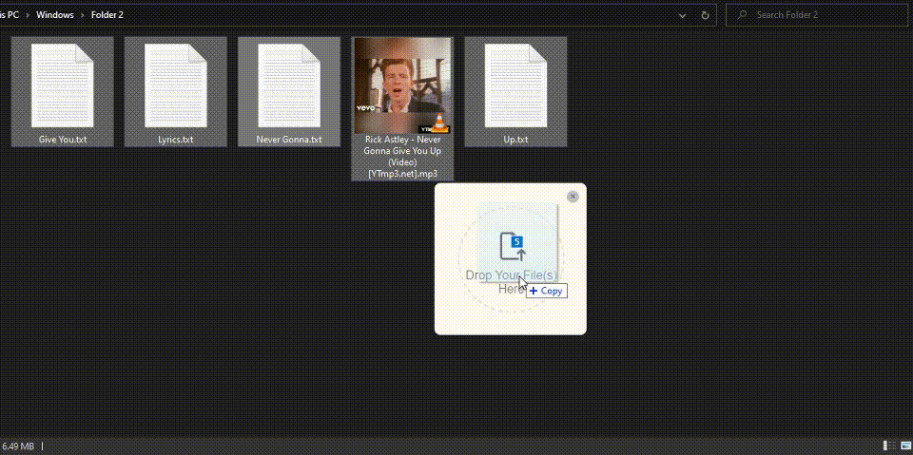Close the Drop Your File(s) Here popup
The width and height of the screenshot is (913, 455).
pyautogui.click(x=572, y=197)
